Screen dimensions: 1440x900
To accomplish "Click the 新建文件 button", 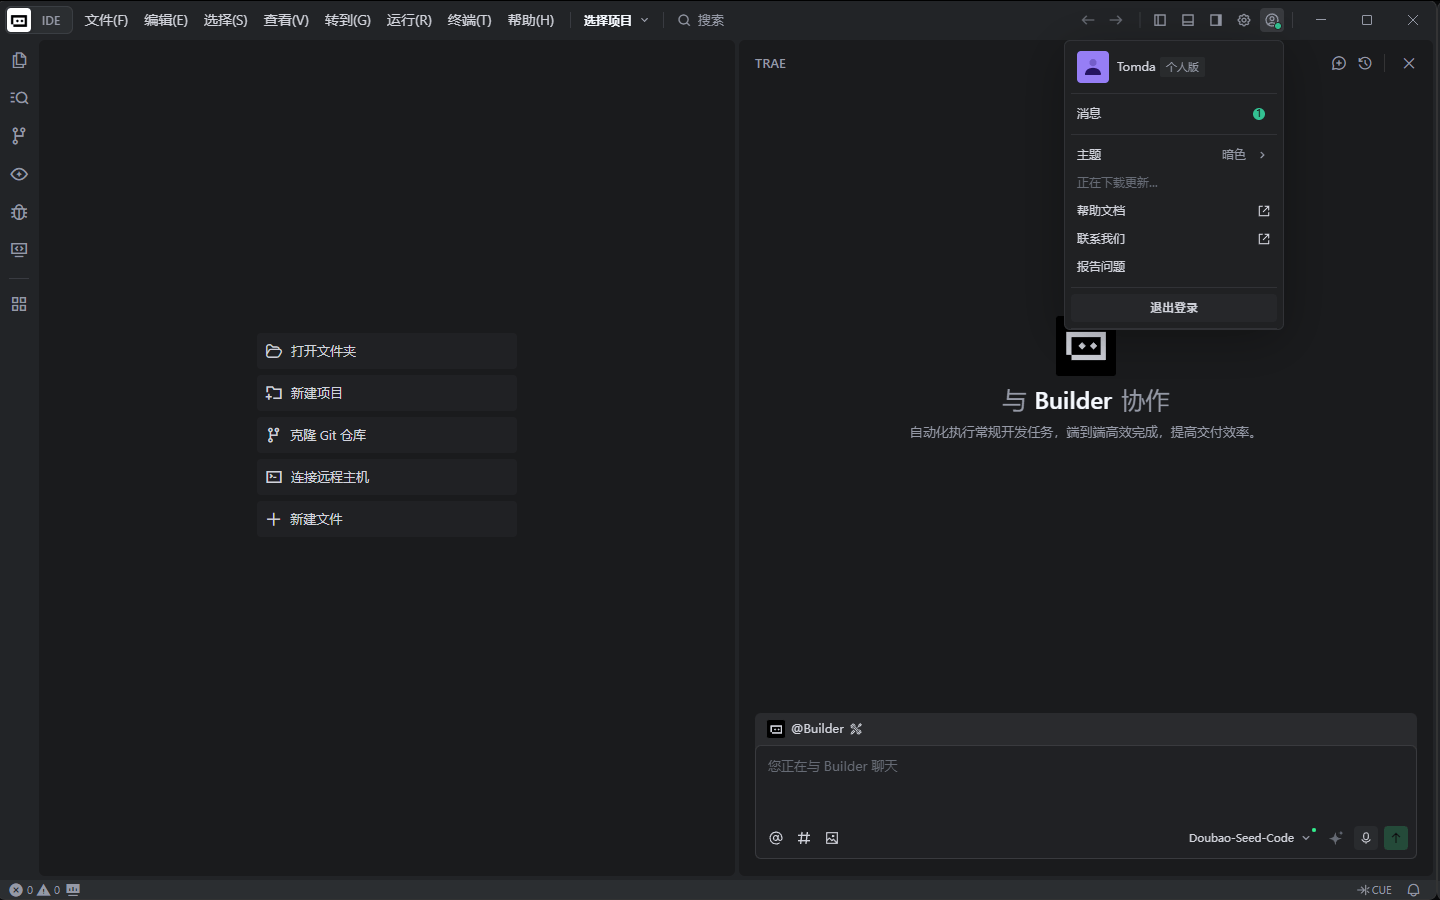I will (387, 519).
